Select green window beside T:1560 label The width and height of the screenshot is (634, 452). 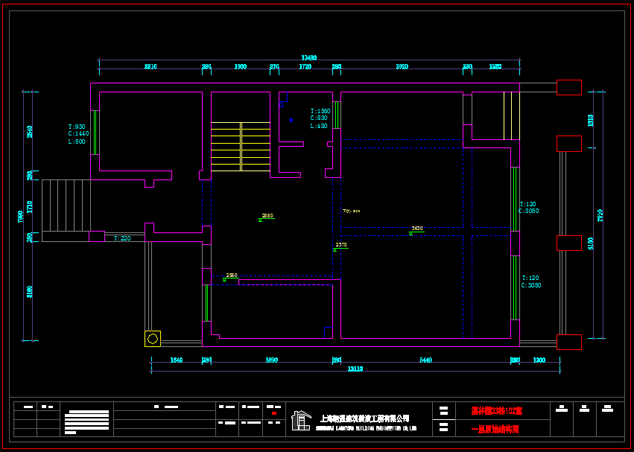pyautogui.click(x=336, y=115)
